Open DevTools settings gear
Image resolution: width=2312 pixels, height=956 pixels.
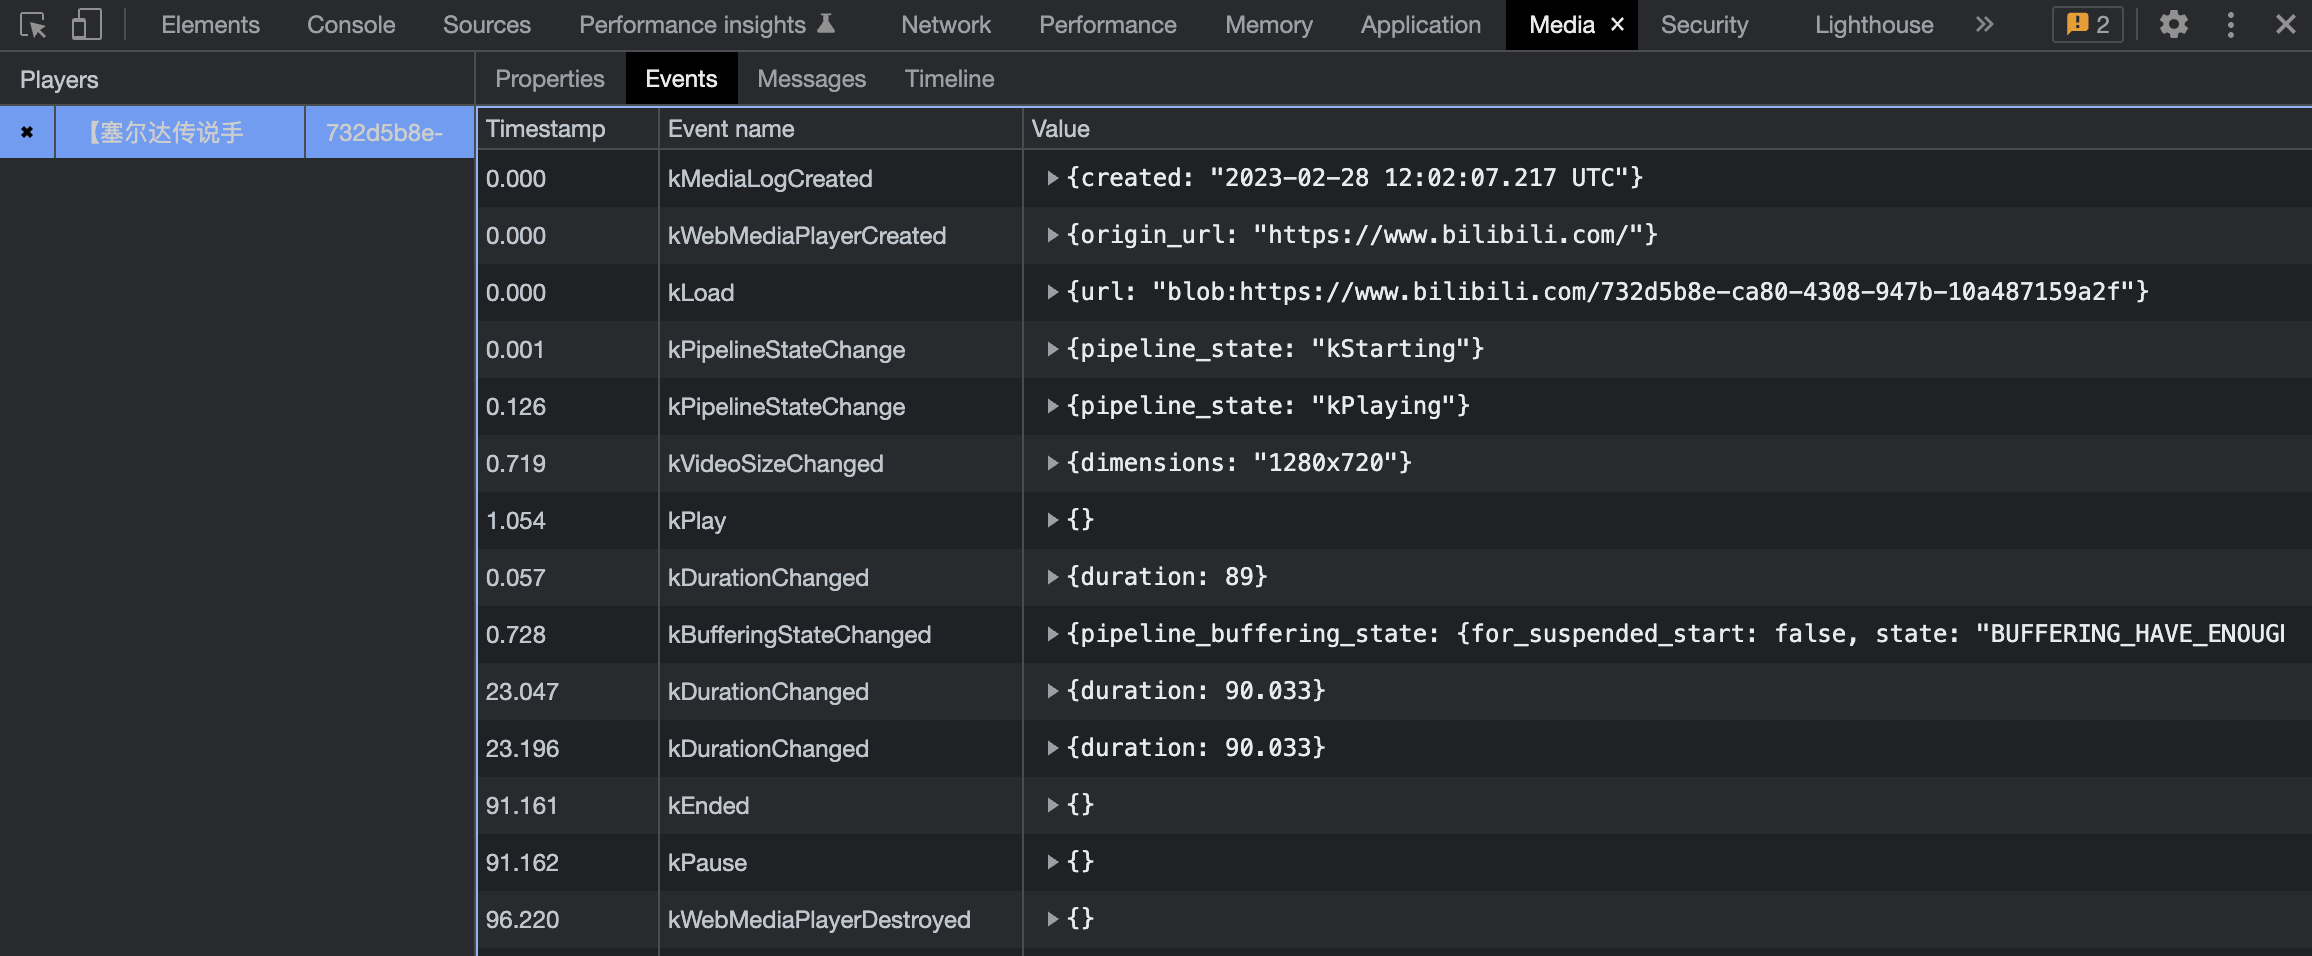click(2173, 25)
